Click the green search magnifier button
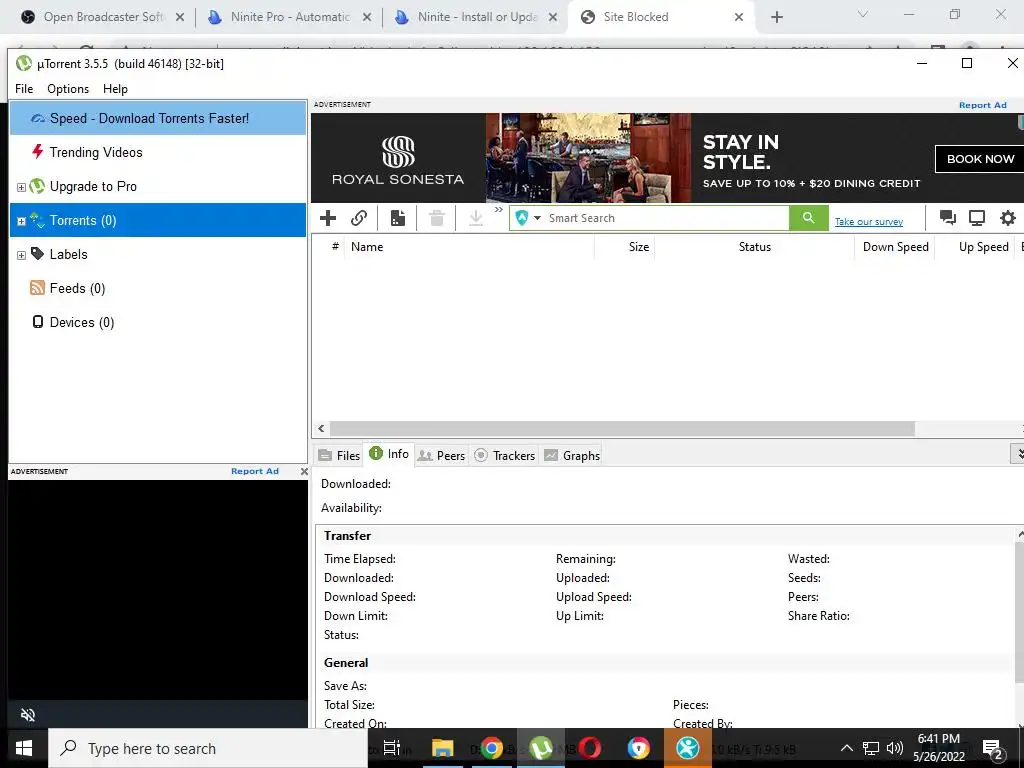 808,218
